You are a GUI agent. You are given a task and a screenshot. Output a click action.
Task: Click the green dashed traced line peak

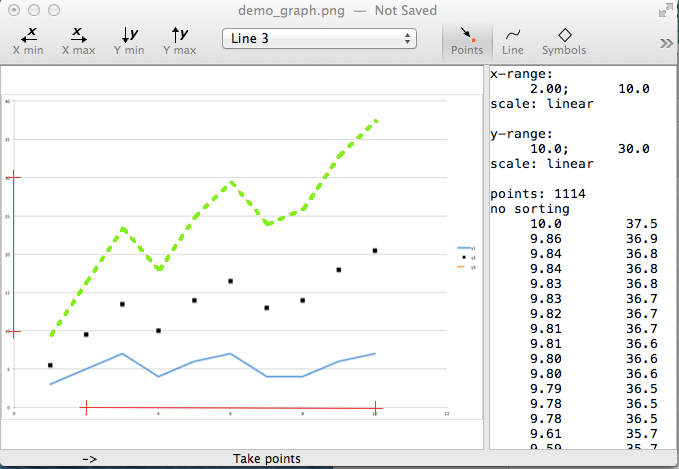(x=376, y=120)
